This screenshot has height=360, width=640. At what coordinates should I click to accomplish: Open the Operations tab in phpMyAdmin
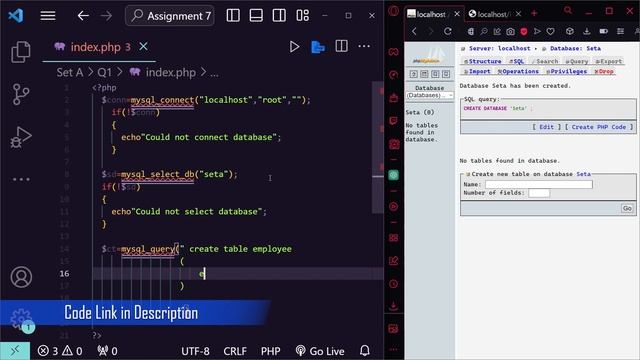pyautogui.click(x=518, y=71)
